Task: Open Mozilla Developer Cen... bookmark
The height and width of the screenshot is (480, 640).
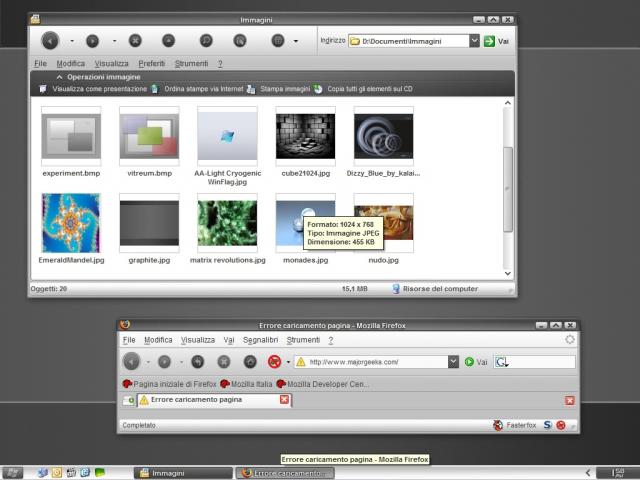Action: (x=323, y=384)
